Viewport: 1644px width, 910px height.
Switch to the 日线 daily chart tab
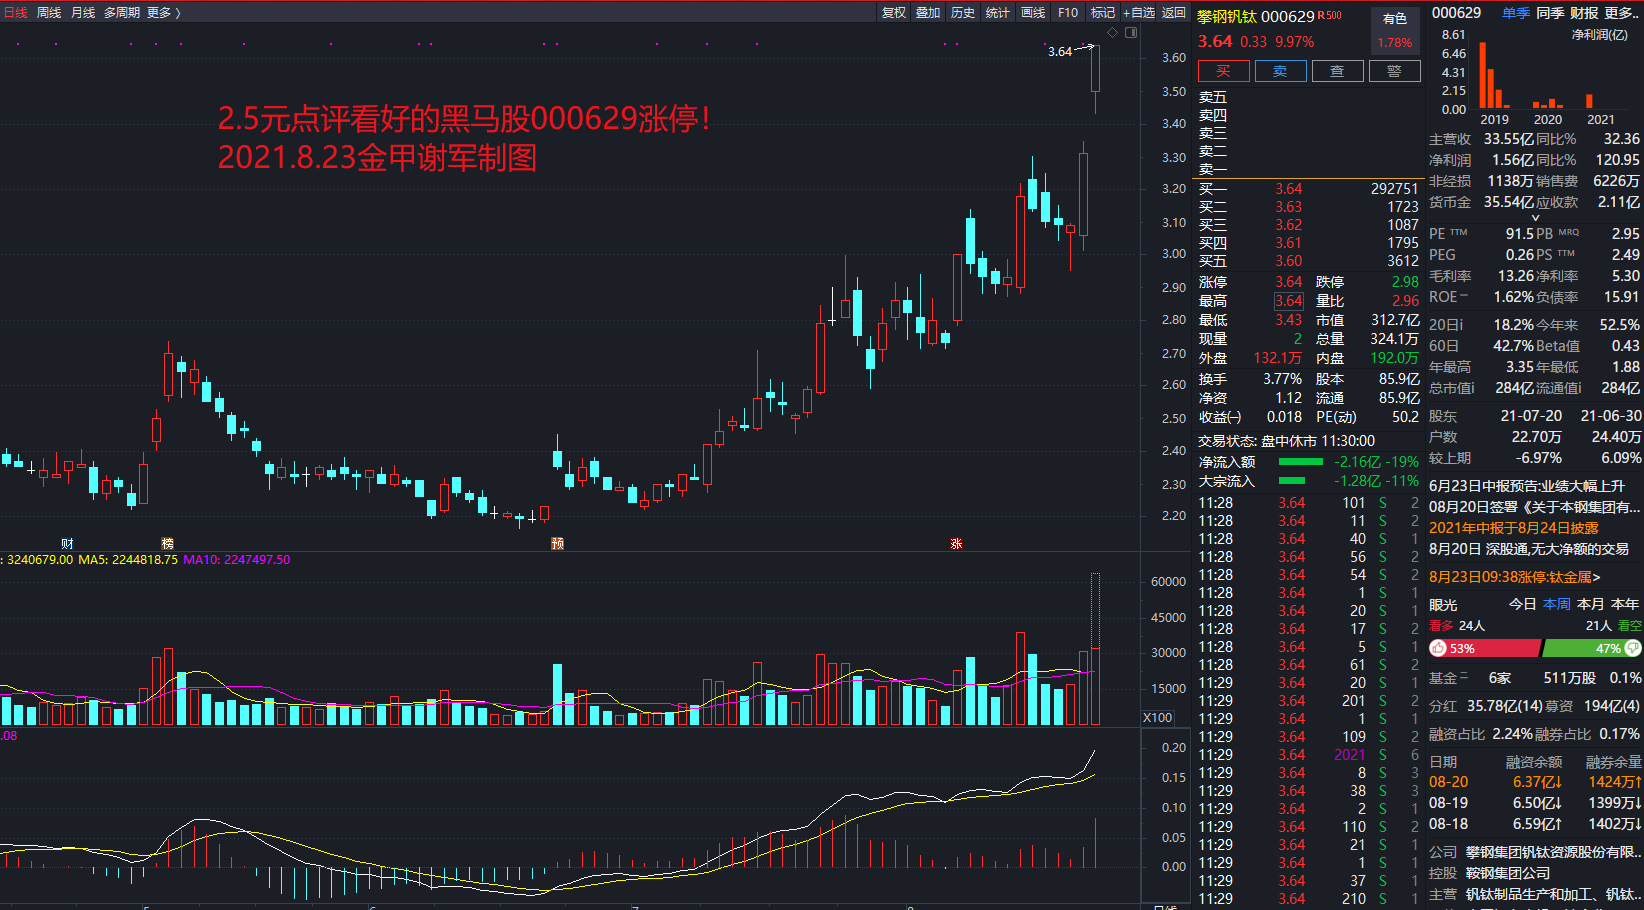15,13
